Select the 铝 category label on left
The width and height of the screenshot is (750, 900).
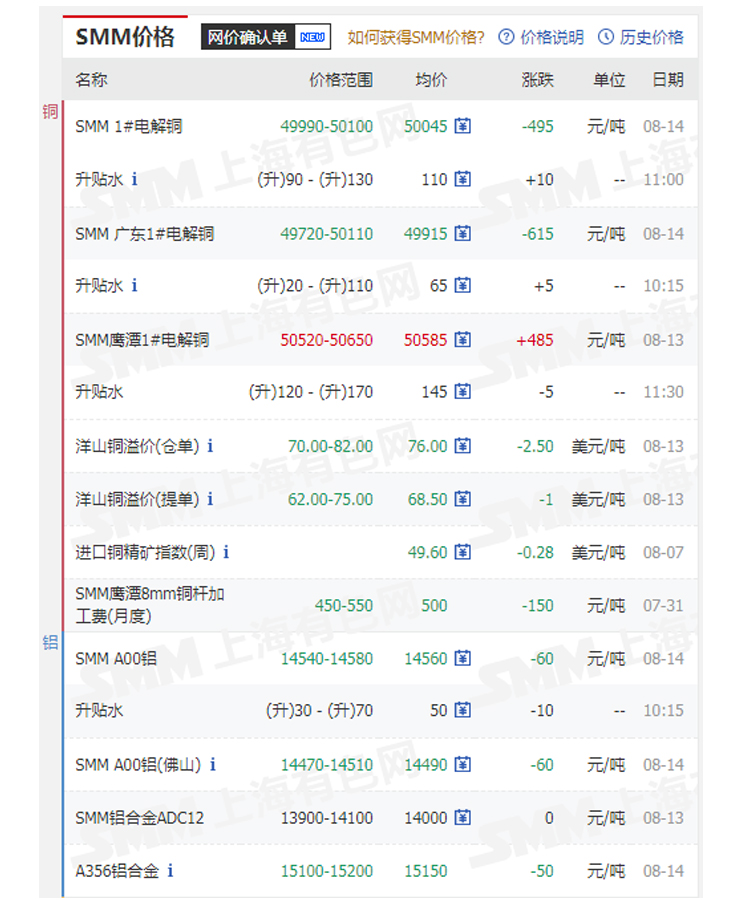tap(49, 643)
